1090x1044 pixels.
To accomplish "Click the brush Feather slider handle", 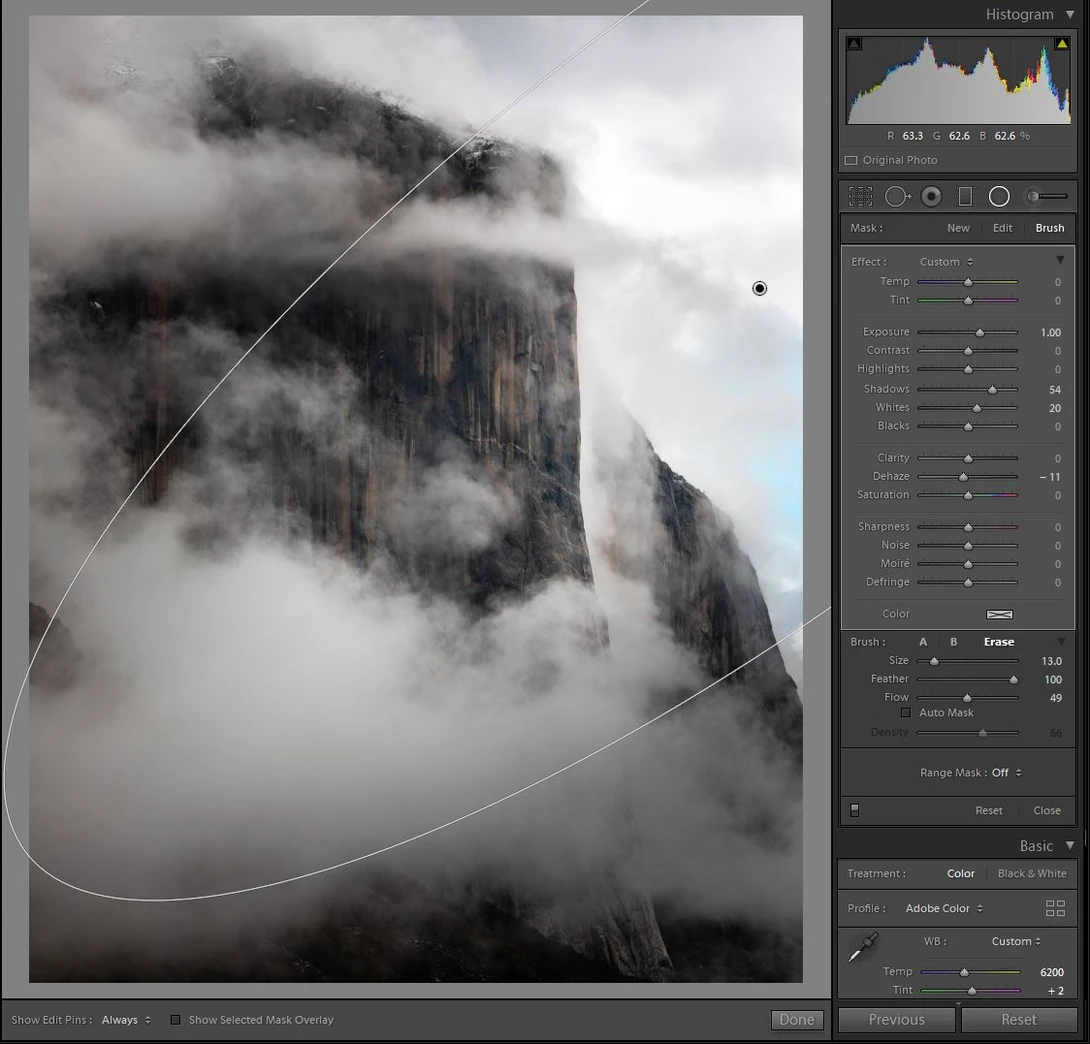I will point(1014,679).
